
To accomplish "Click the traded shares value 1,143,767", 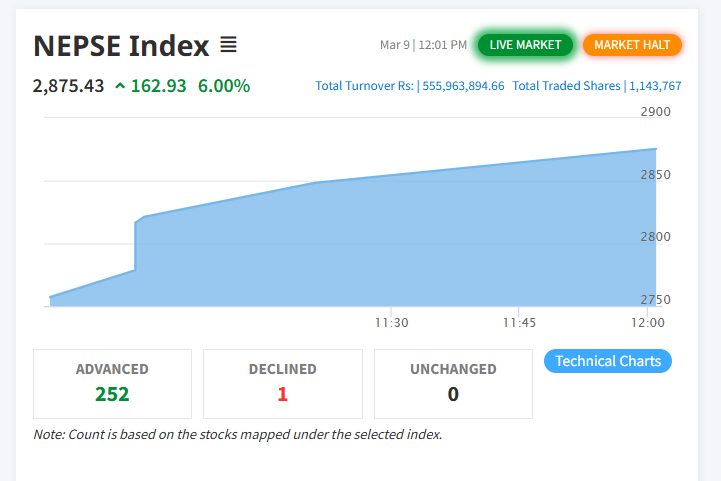I will (655, 86).
